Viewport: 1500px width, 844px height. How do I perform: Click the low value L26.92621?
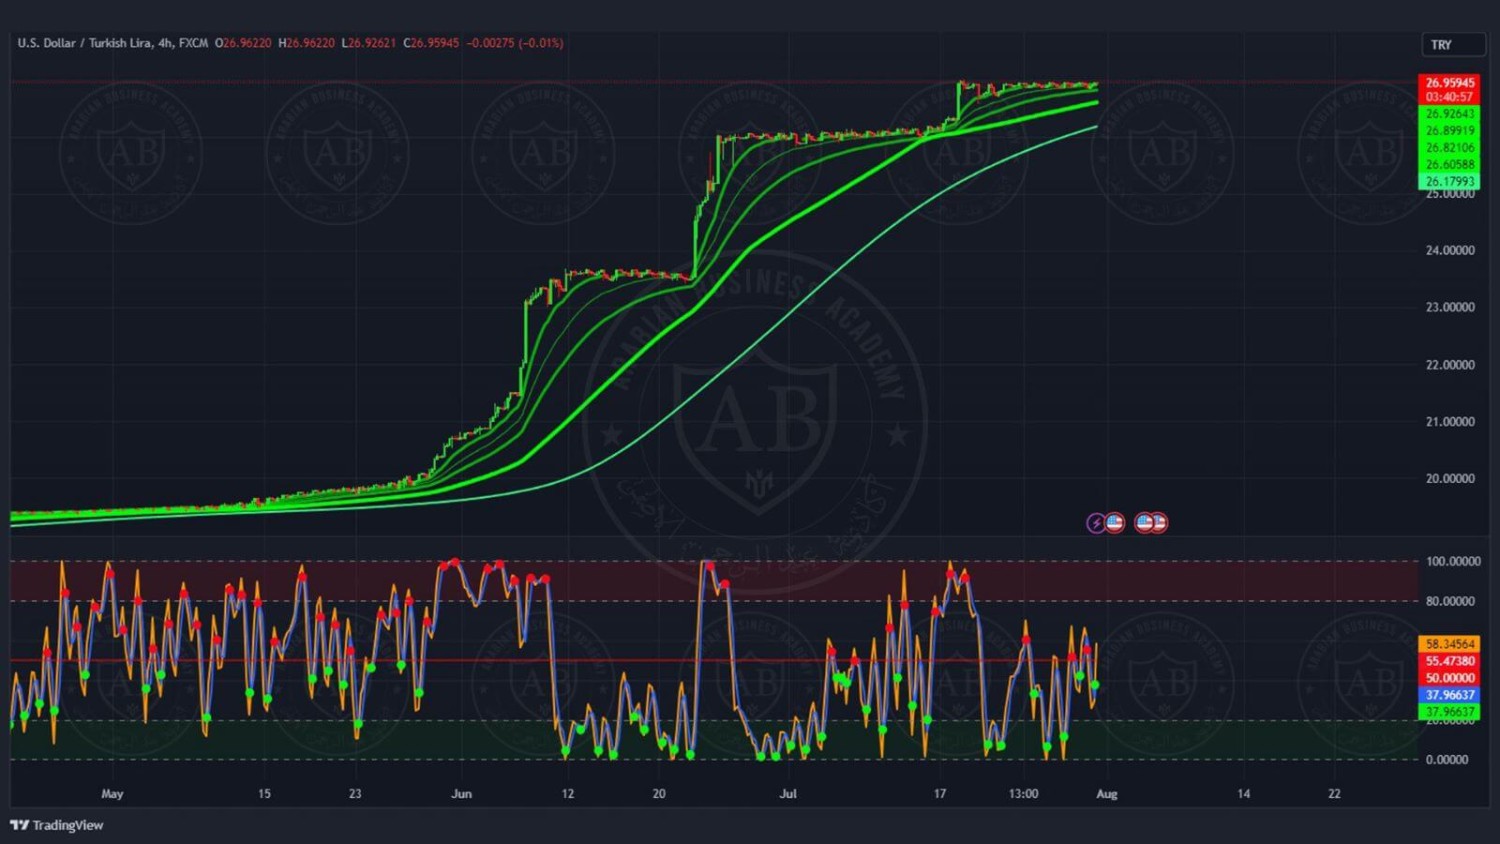click(369, 43)
